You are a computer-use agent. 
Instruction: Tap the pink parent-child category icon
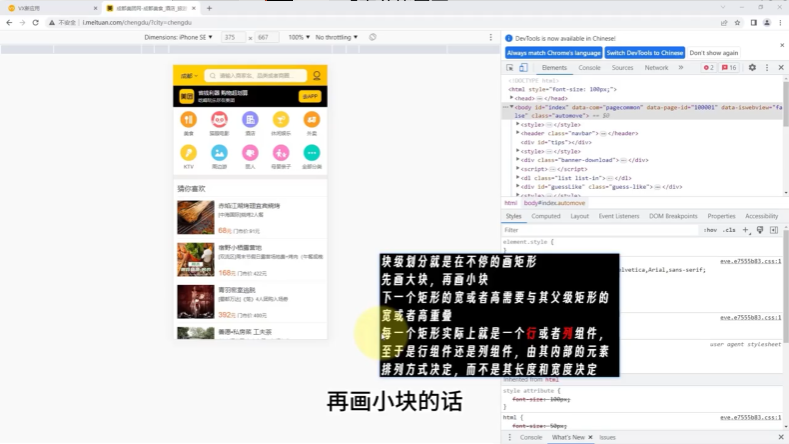click(281, 153)
